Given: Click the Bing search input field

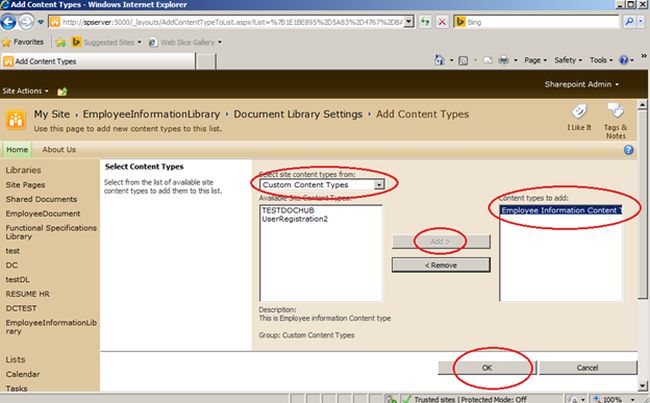Looking at the screenshot, I should tap(542, 22).
